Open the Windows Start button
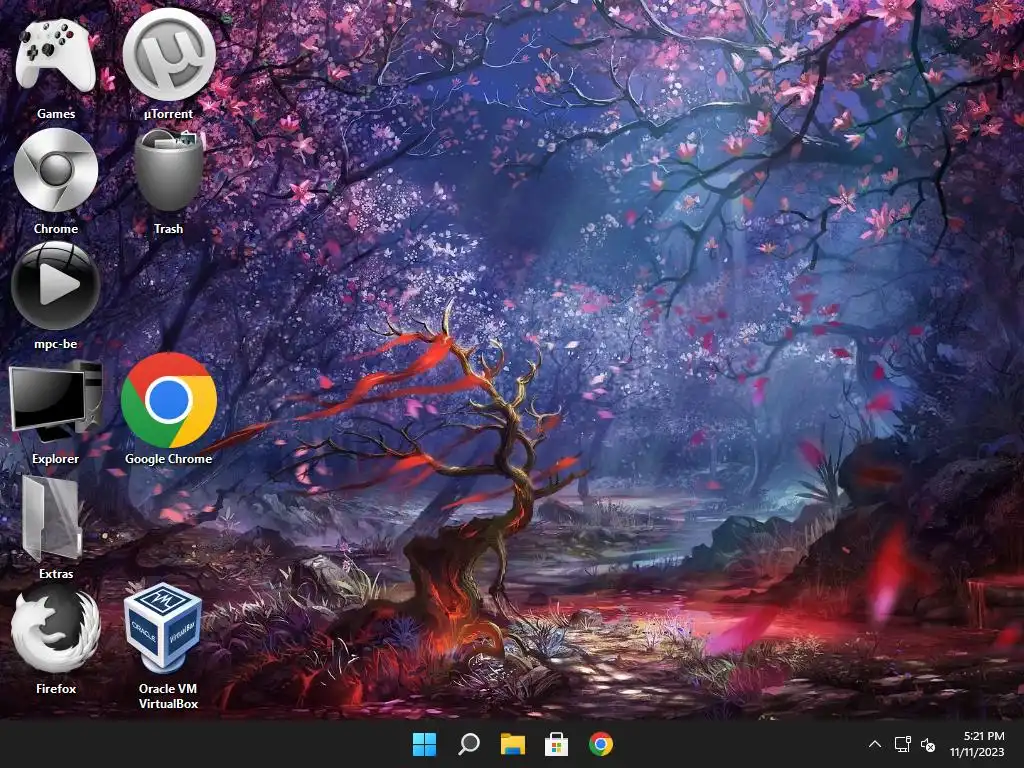1024x768 pixels. click(424, 744)
